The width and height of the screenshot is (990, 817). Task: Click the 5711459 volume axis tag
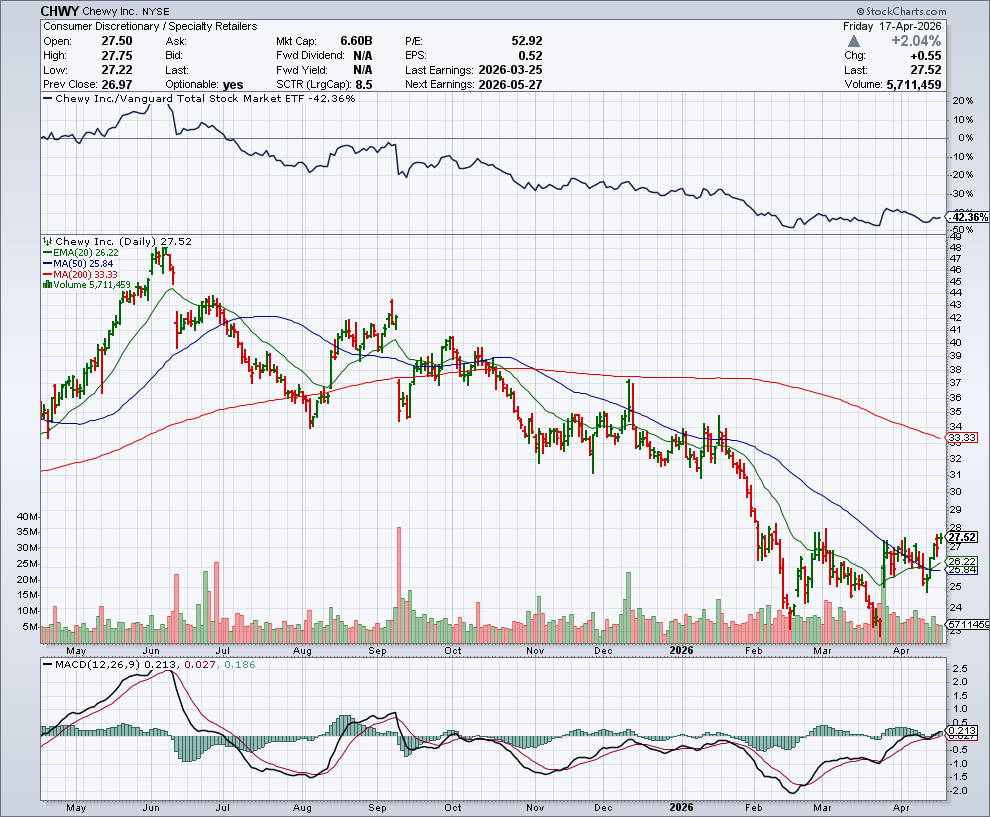969,624
